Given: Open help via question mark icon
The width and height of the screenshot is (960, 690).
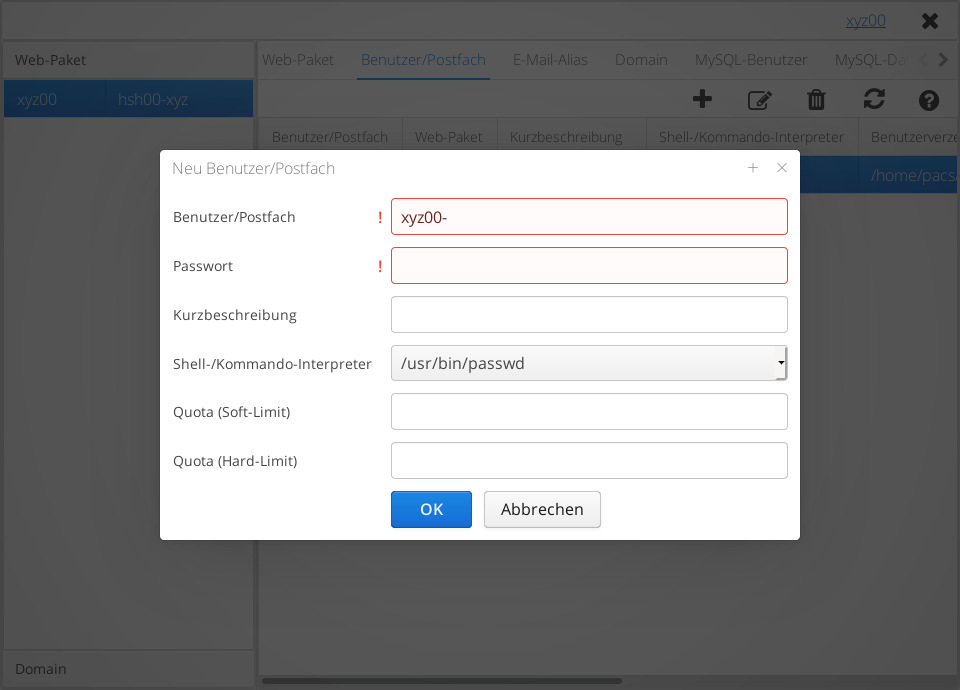Looking at the screenshot, I should 928,99.
